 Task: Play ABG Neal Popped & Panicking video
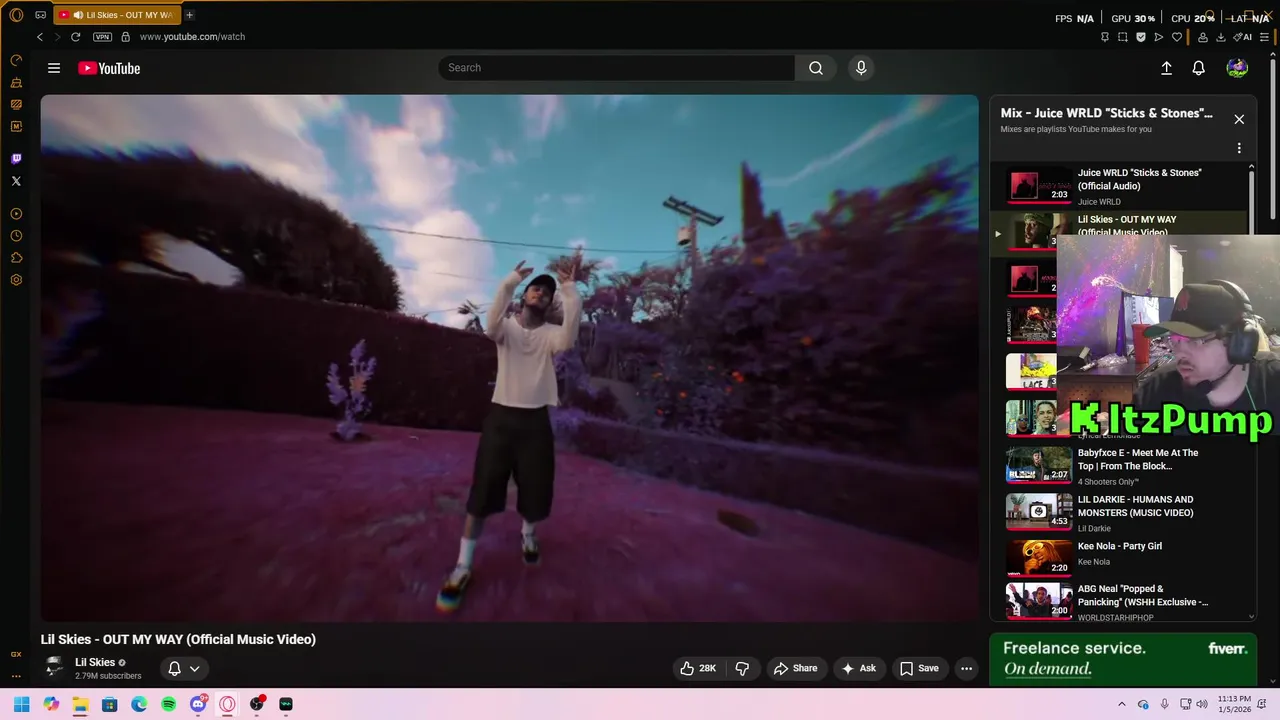tap(1120, 602)
